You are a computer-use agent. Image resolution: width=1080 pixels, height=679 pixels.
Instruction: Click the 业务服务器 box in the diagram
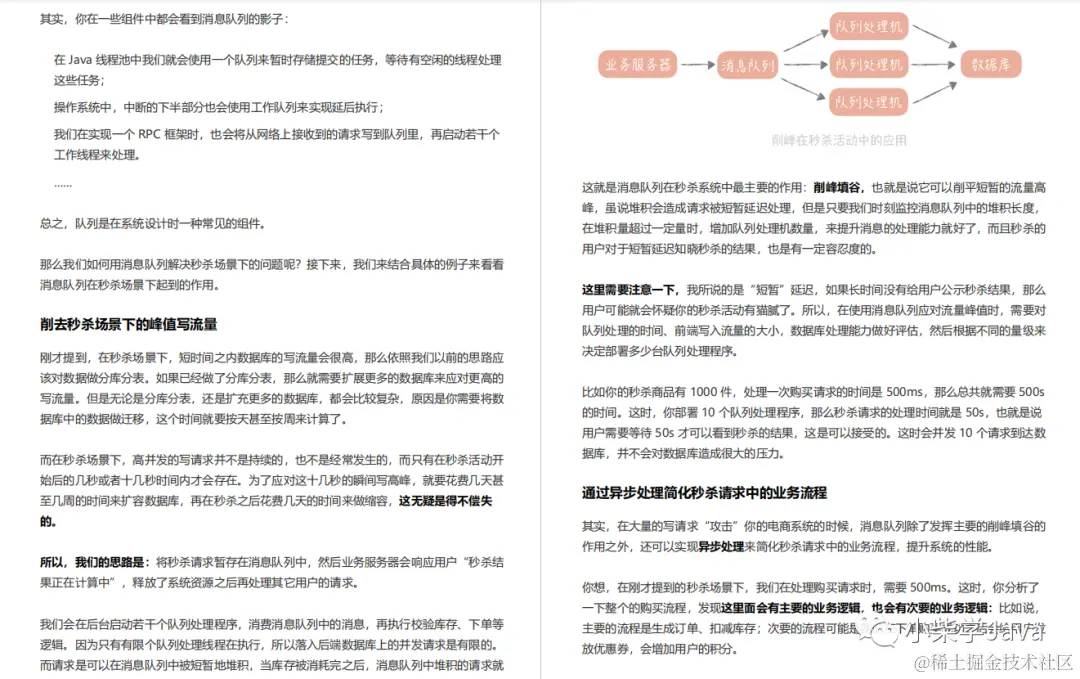[x=637, y=65]
